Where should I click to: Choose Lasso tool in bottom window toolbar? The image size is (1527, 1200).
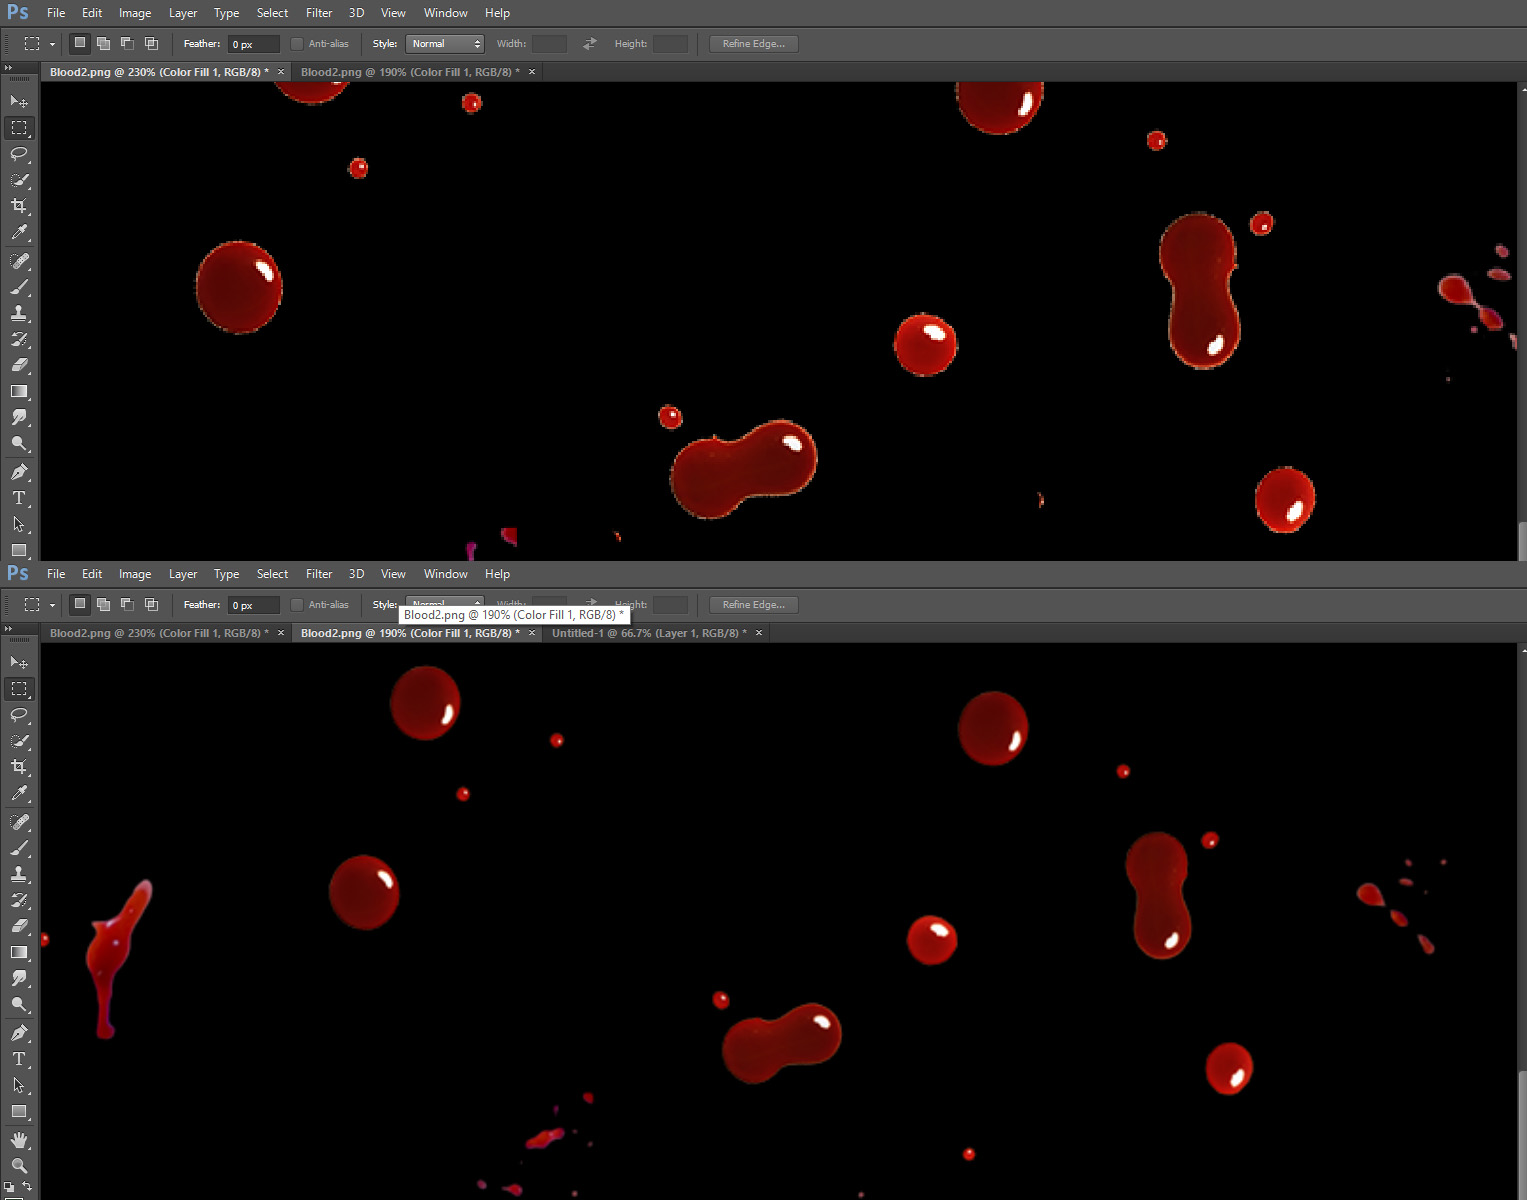point(19,714)
